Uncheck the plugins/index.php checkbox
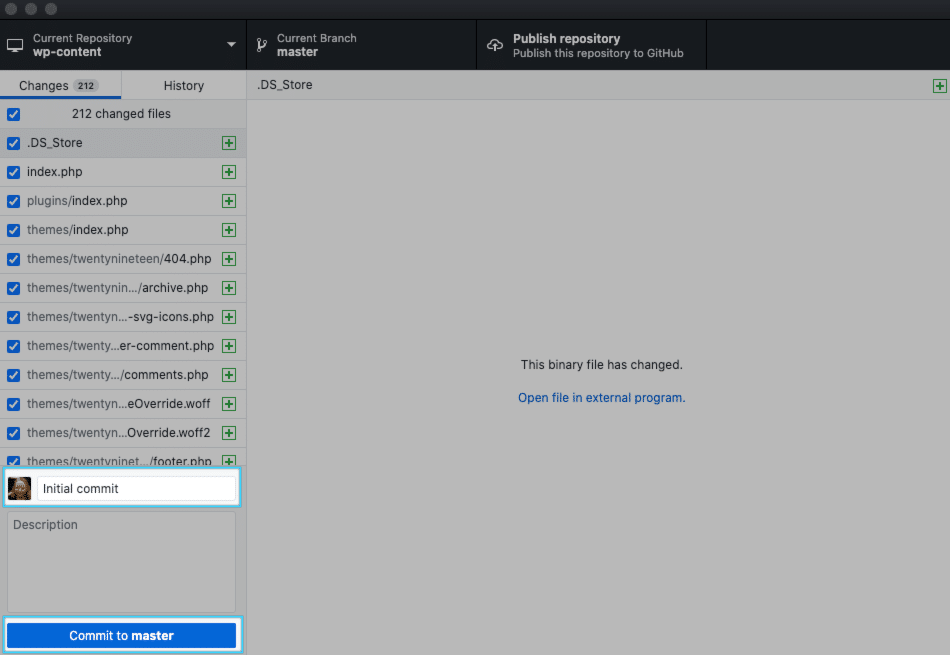 tap(13, 201)
